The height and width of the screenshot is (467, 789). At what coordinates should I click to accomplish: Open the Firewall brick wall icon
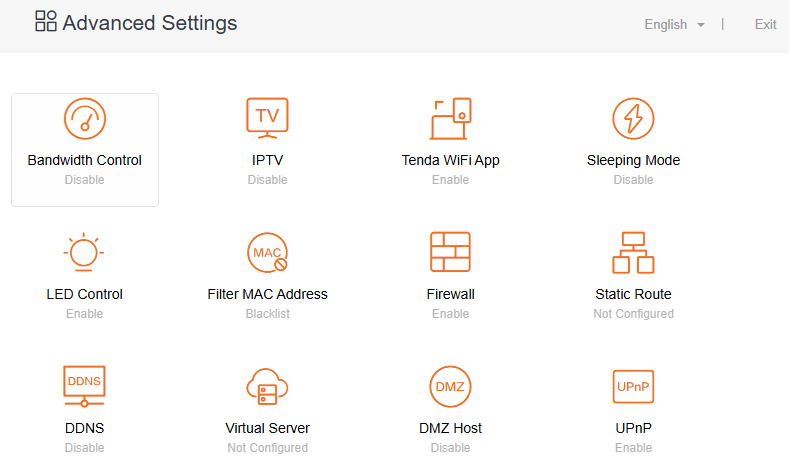(450, 253)
